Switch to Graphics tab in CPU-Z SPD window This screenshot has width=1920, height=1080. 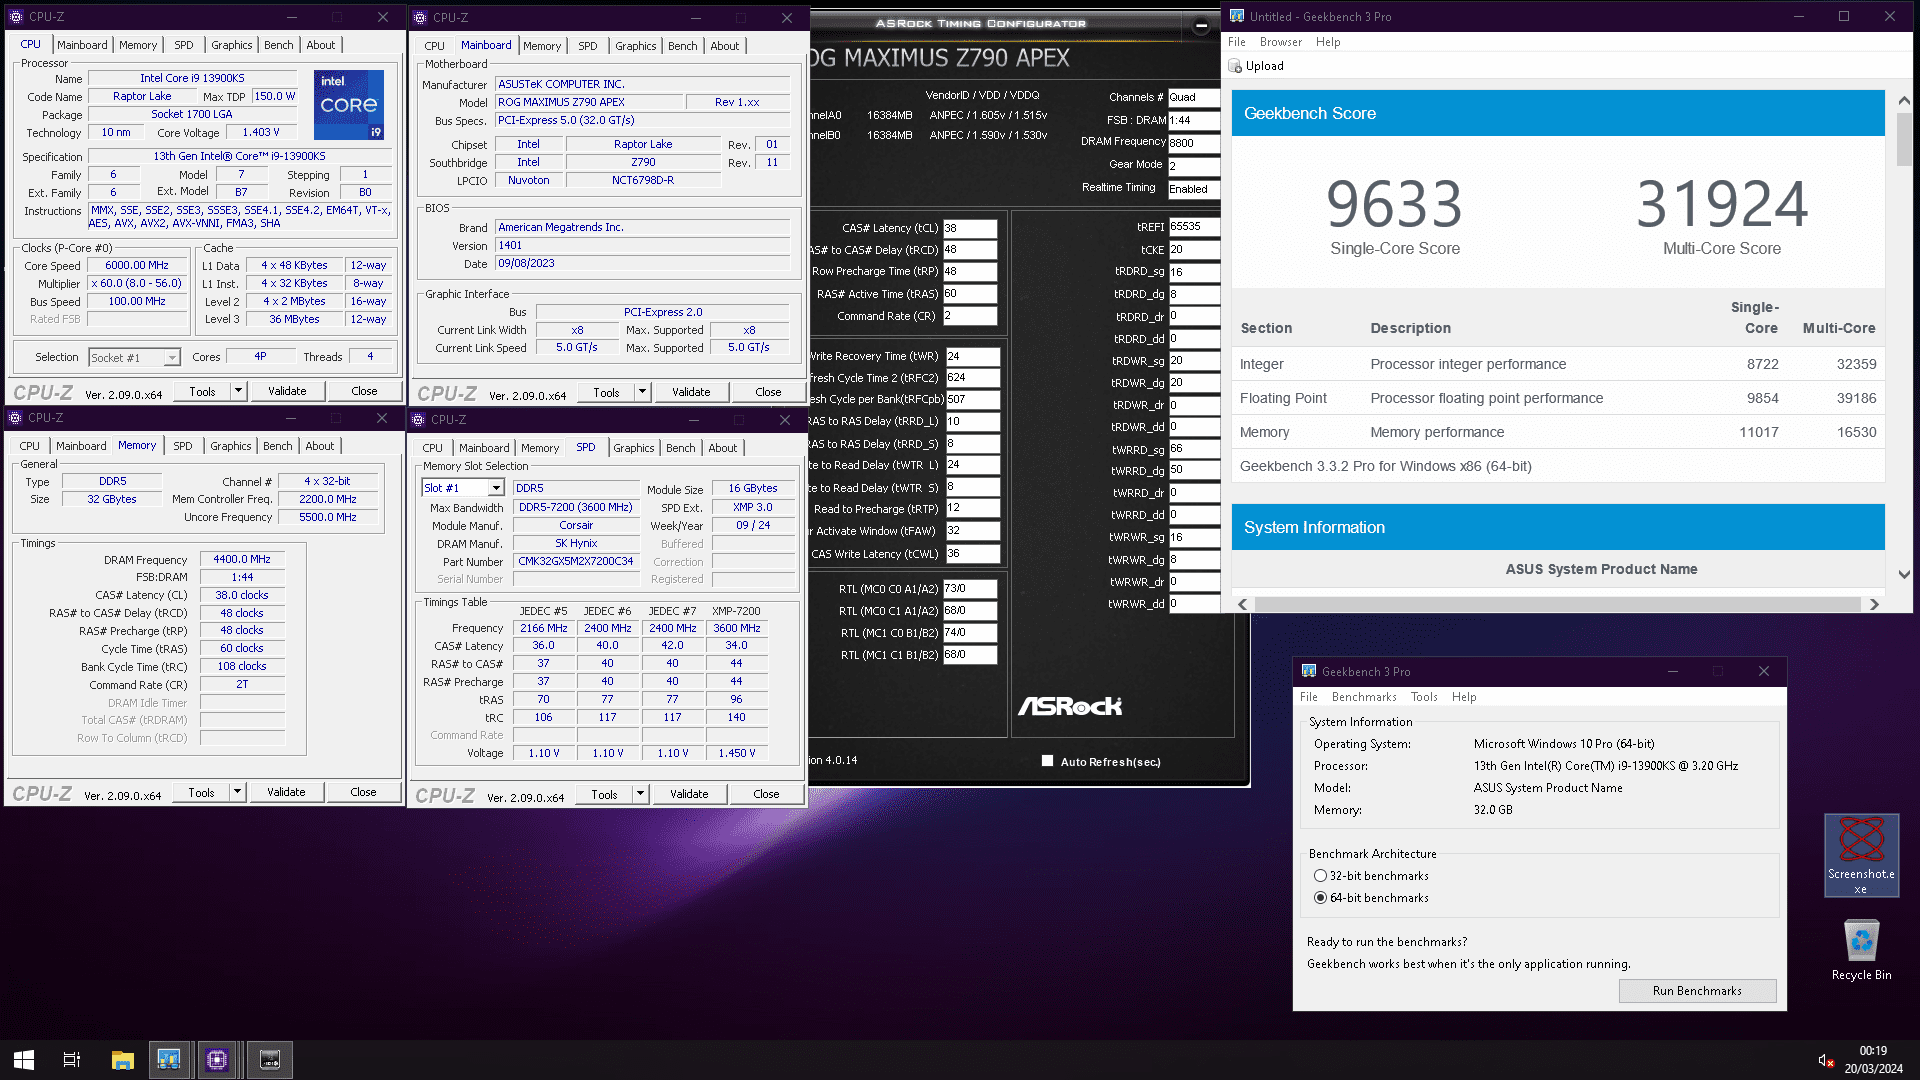(634, 448)
